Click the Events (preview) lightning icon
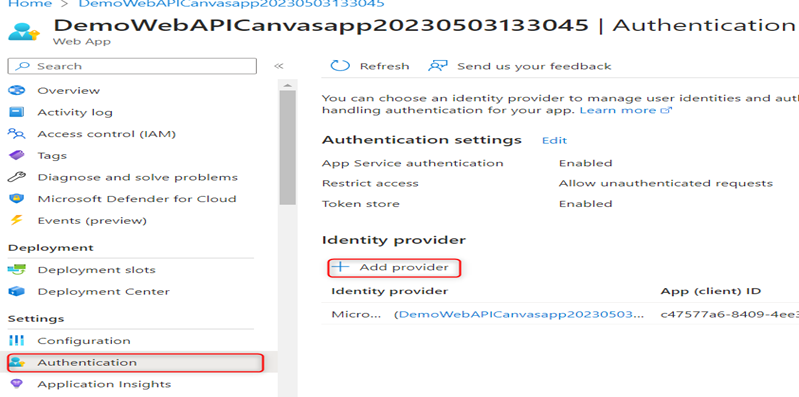 (17, 221)
